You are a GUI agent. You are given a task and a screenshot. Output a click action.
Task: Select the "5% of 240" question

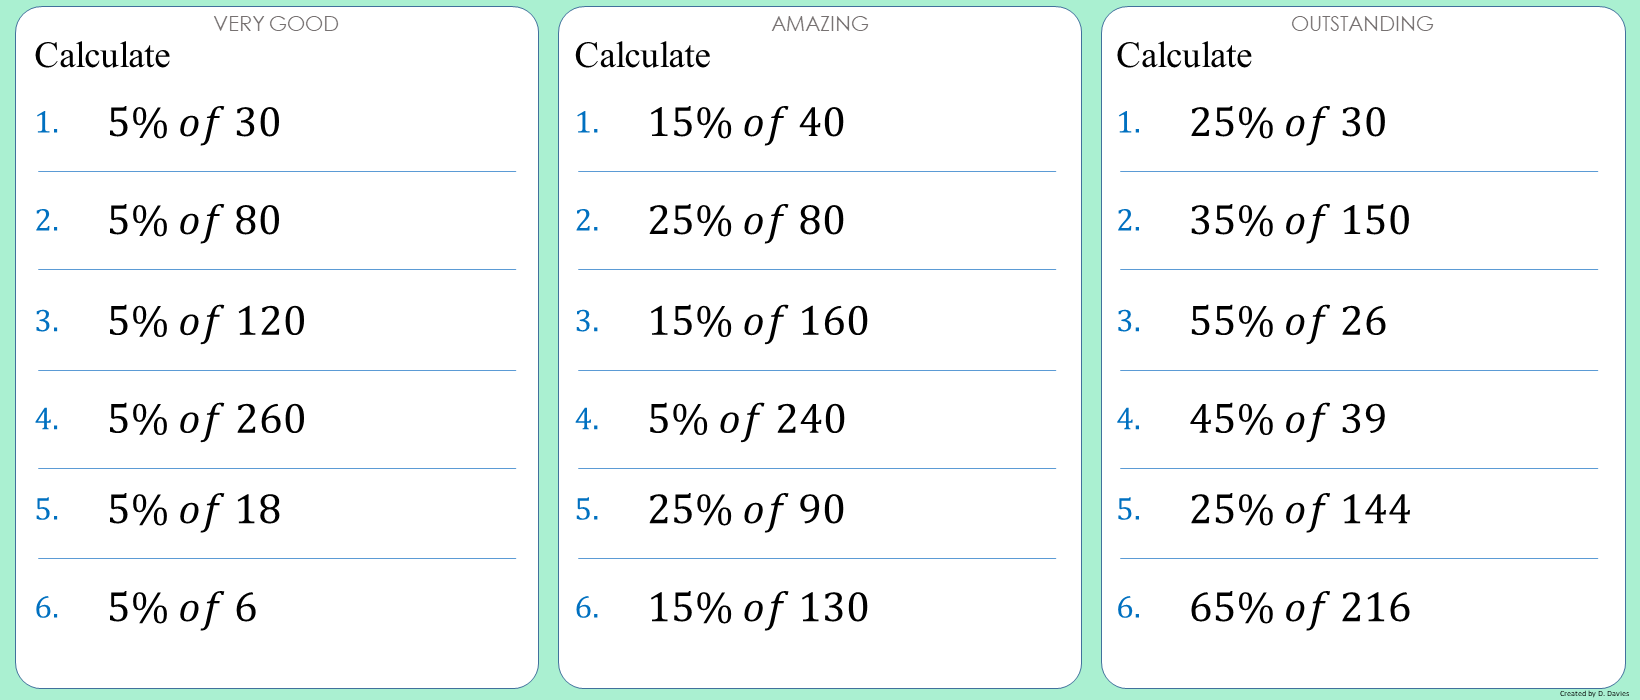(746, 420)
